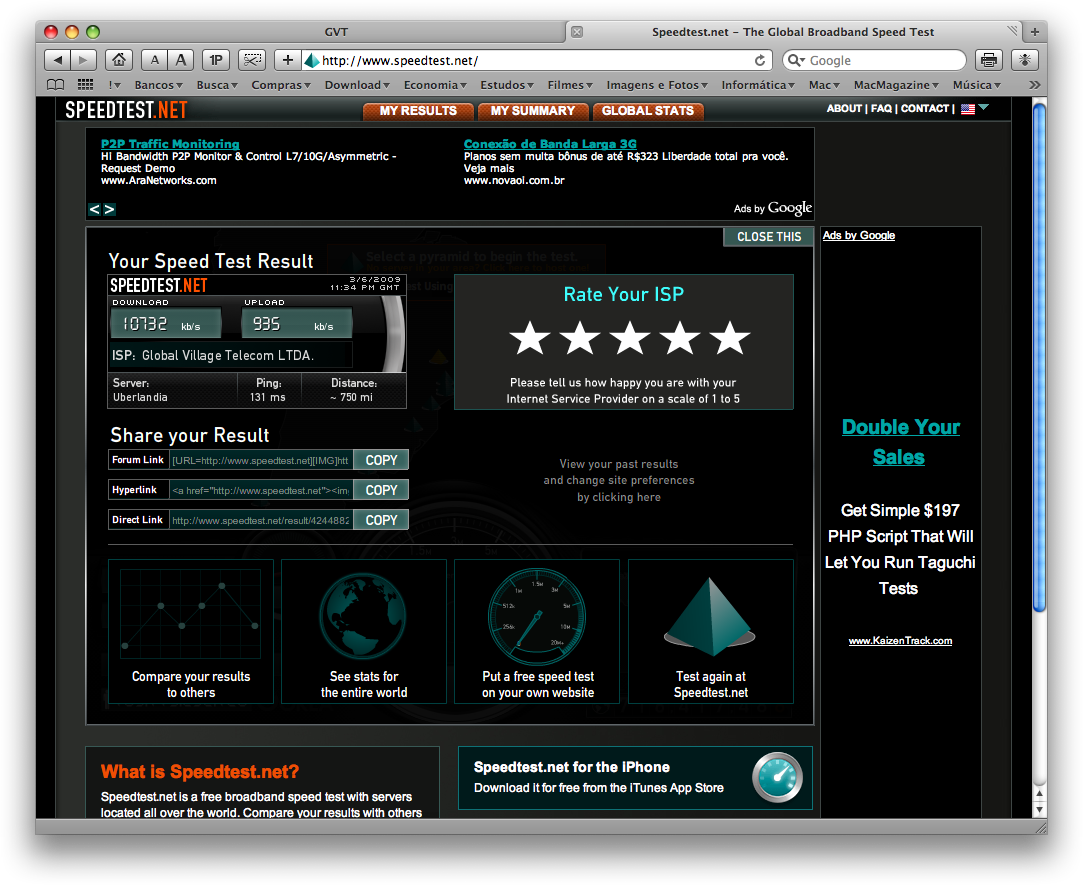
Task: Click the bug report icon
Action: click(x=1025, y=60)
